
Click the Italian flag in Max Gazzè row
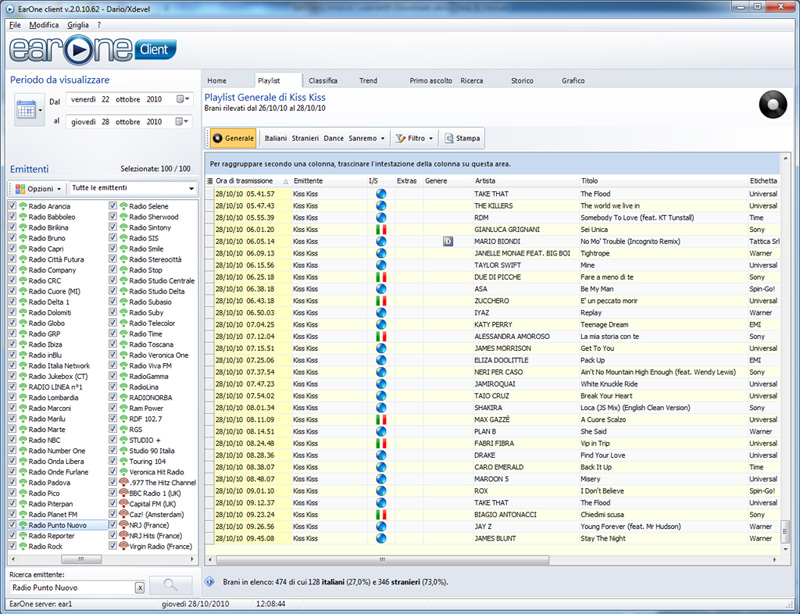381,420
